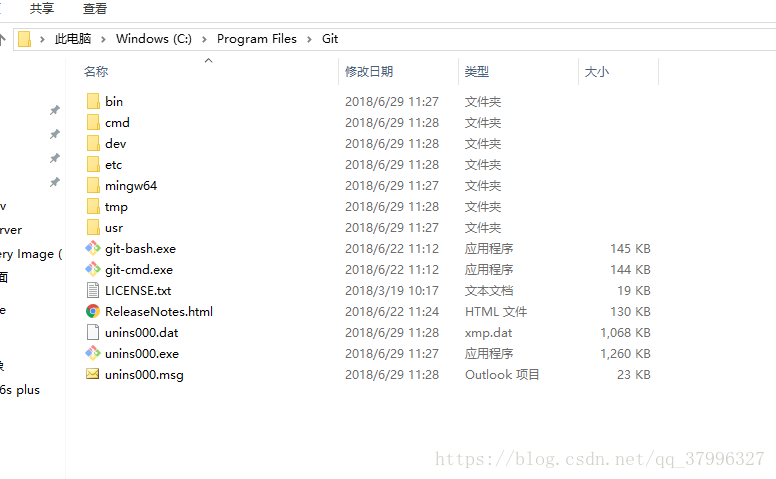This screenshot has width=776, height=479.
Task: Click the Outlook 项目 type cell
Action: tap(502, 375)
